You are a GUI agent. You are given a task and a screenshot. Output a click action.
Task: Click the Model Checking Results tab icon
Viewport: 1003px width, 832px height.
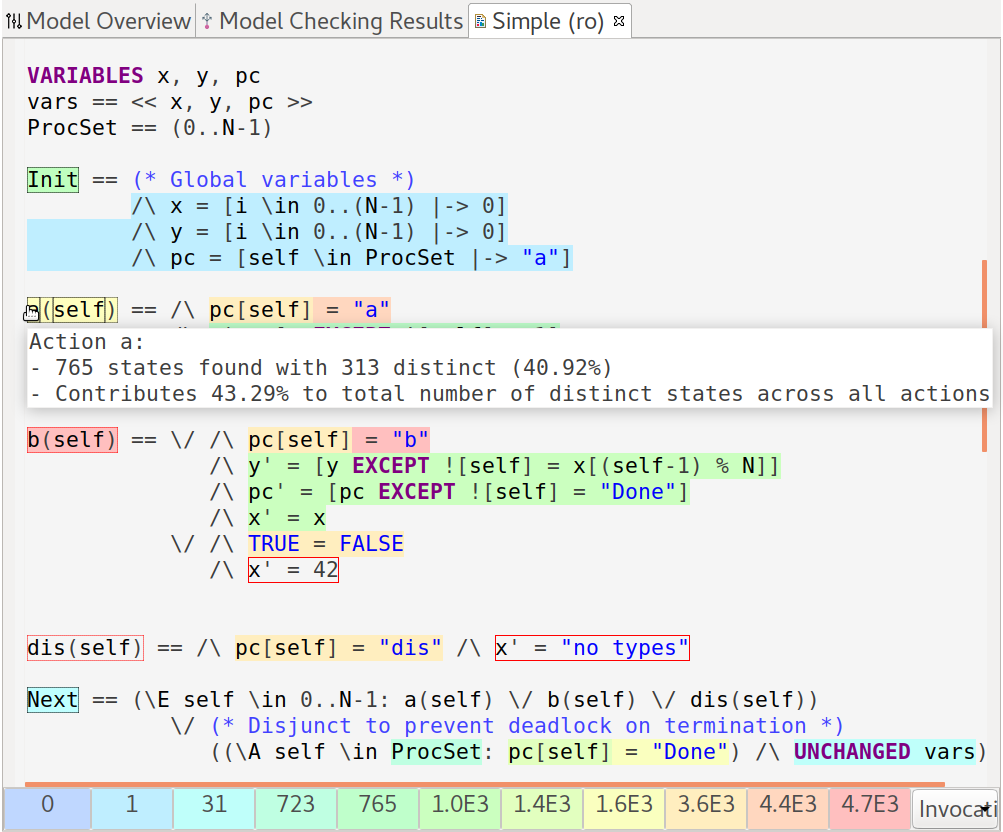tap(207, 21)
